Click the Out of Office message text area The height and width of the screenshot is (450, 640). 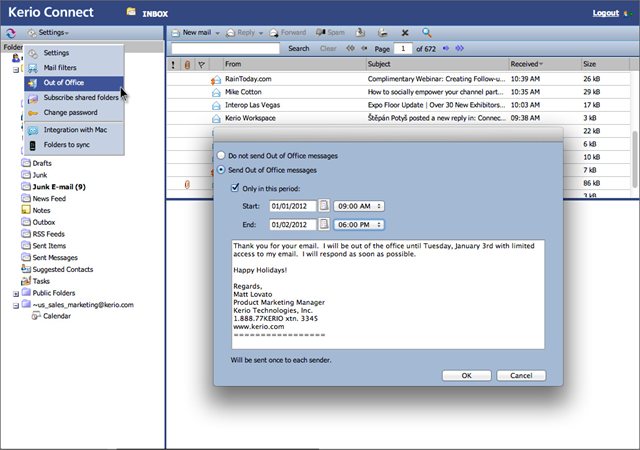pos(388,294)
